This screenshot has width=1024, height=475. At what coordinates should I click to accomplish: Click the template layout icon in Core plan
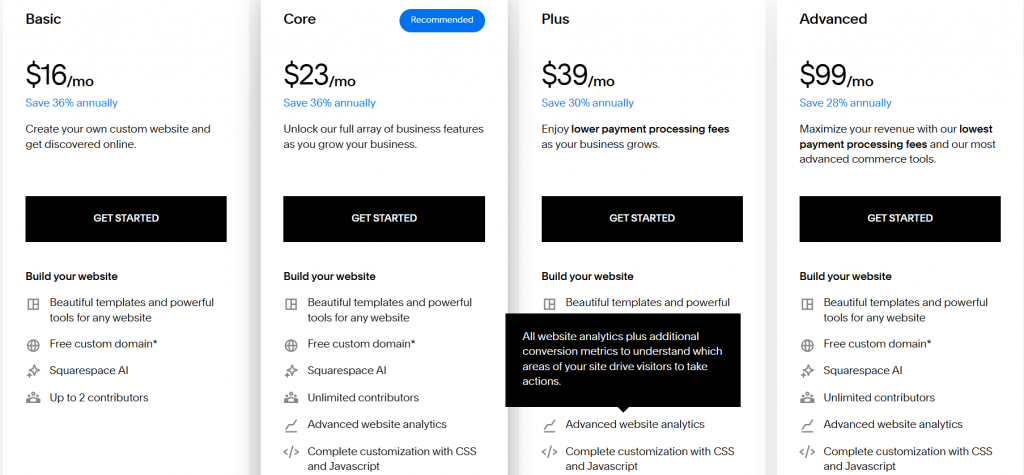pos(291,304)
